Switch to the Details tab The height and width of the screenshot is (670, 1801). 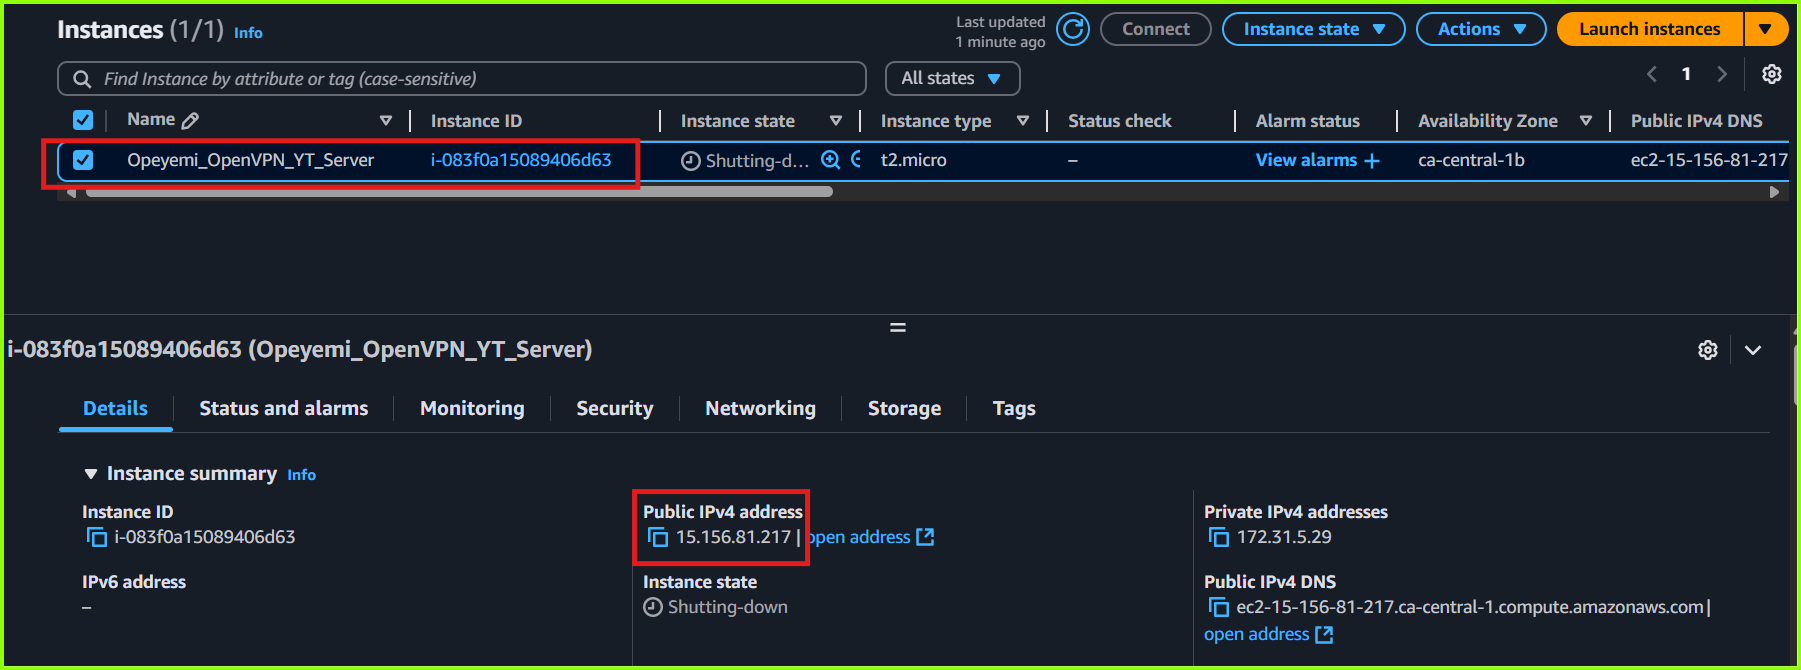click(x=115, y=408)
